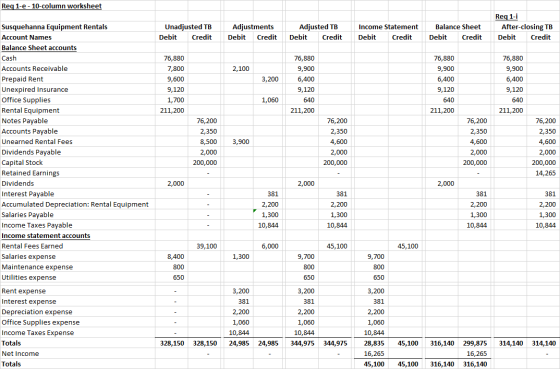Click the 'Salaries Payable' account name
560x369 pixels.
(x=28, y=215)
